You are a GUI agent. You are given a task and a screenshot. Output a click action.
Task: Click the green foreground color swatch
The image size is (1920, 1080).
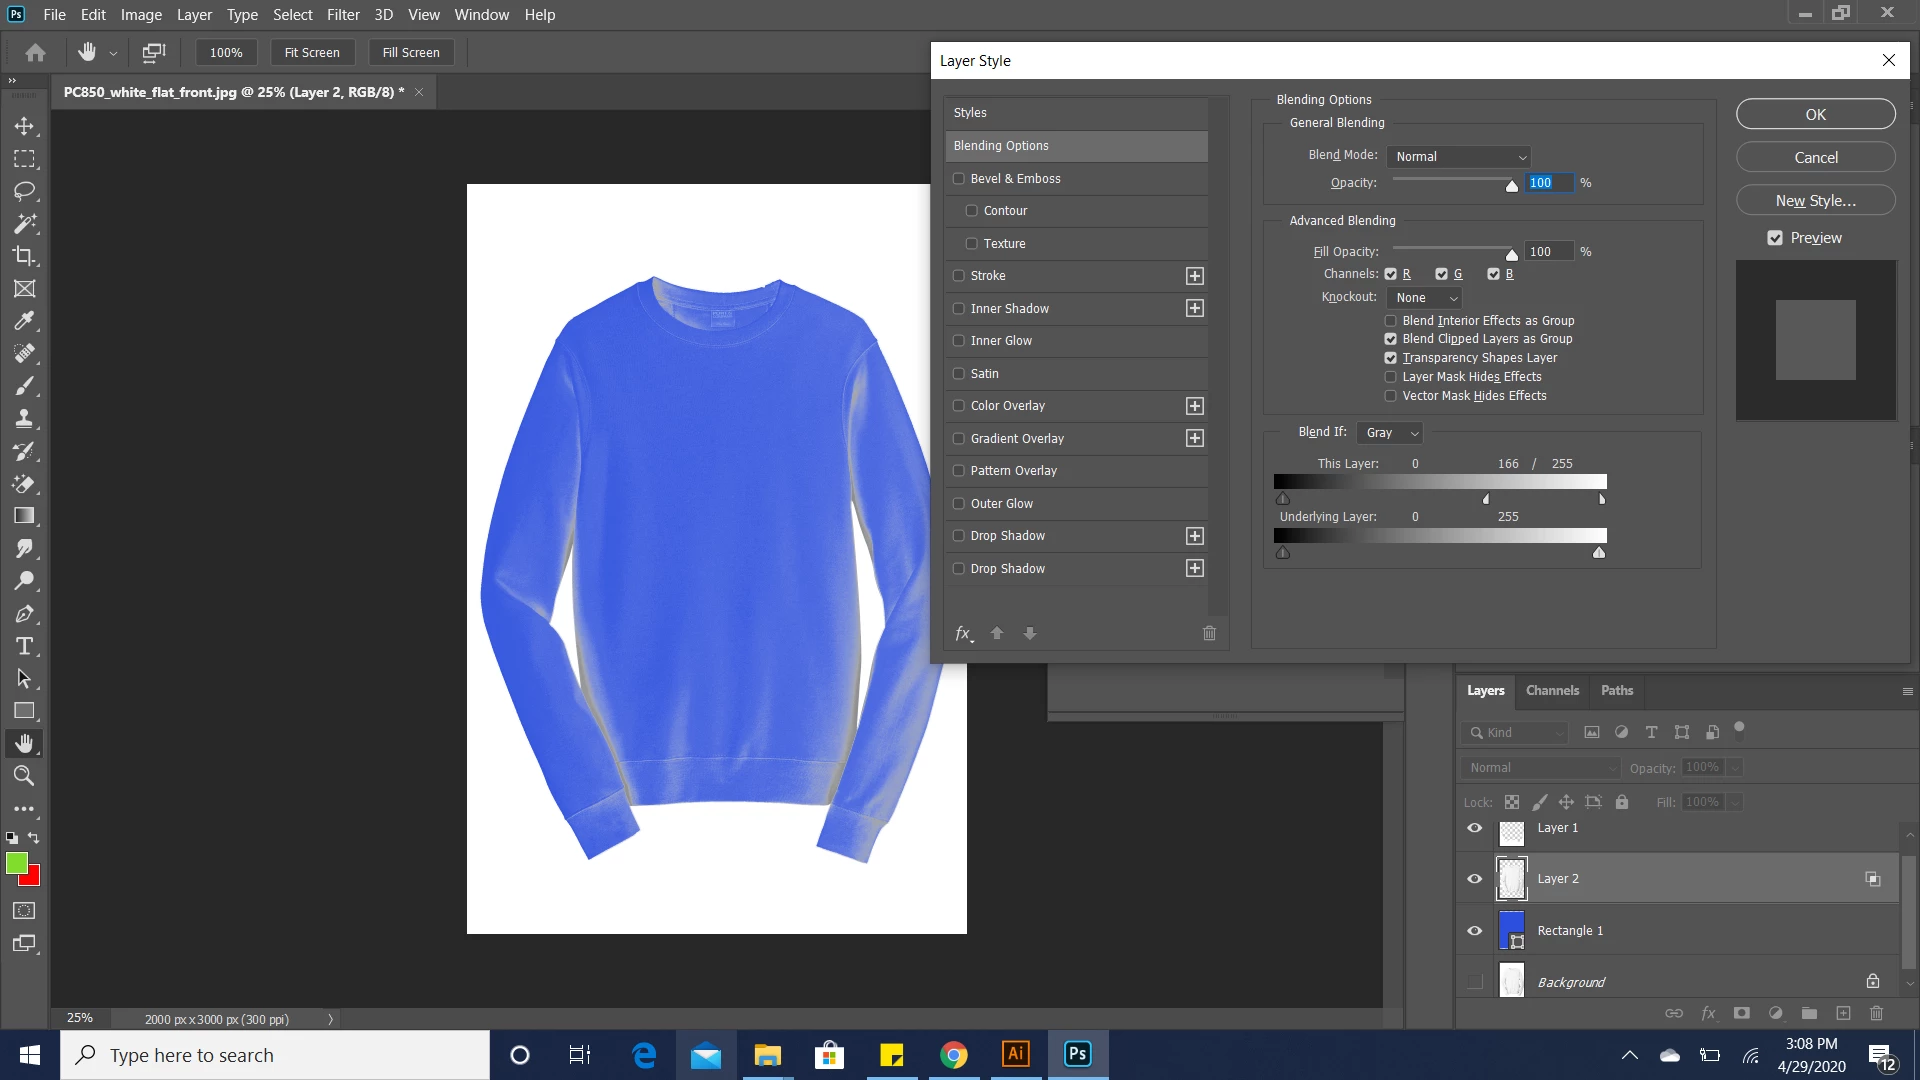pyautogui.click(x=16, y=863)
